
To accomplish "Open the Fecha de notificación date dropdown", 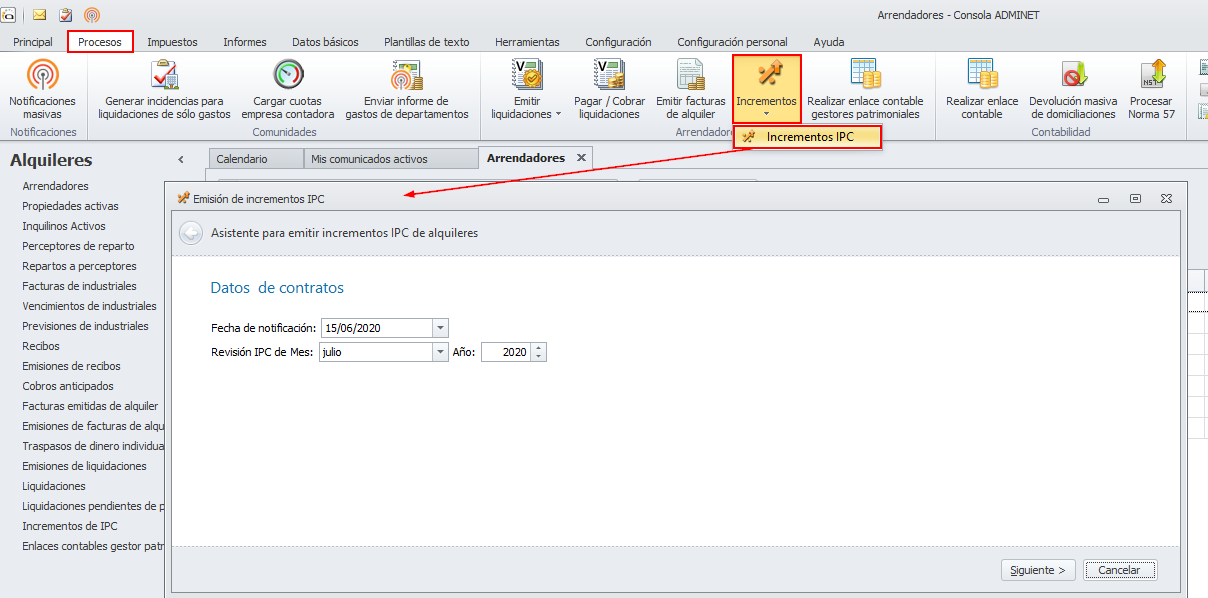I will coord(441,328).
